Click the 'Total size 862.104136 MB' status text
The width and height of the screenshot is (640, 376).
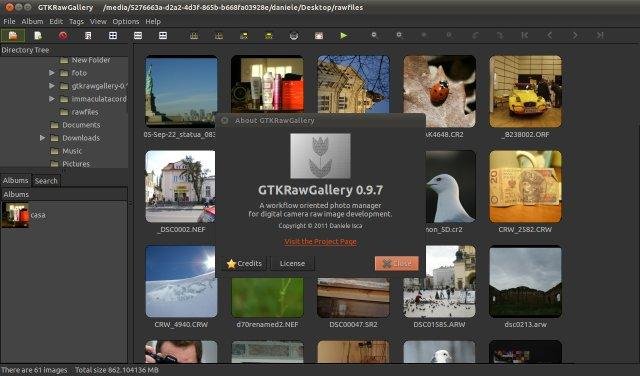tap(117, 370)
